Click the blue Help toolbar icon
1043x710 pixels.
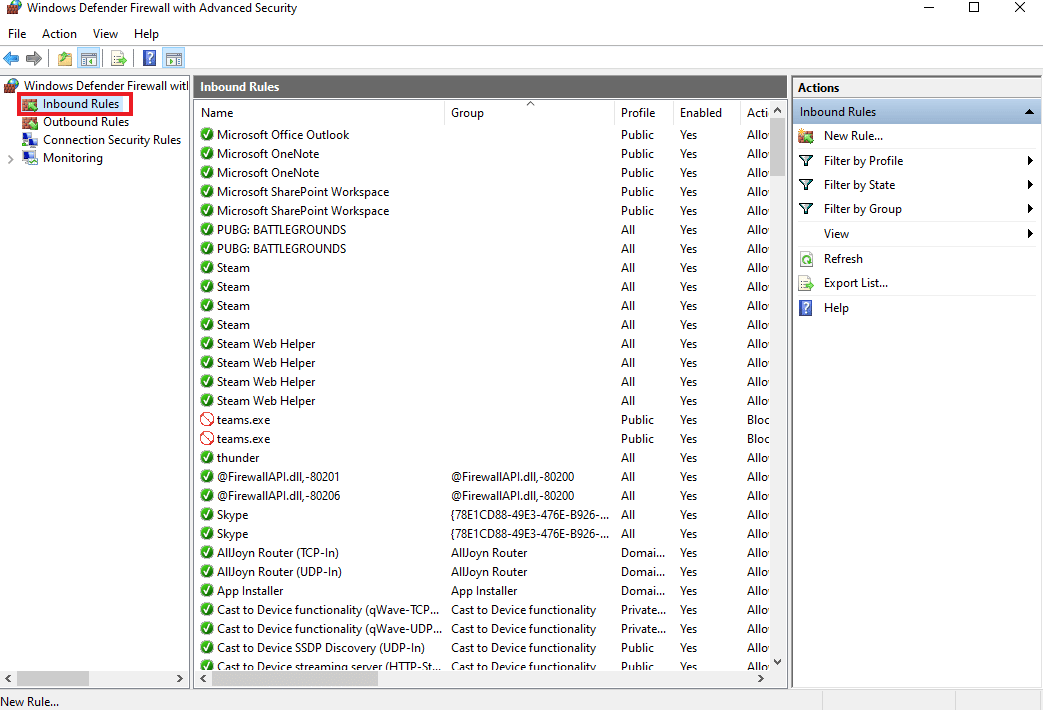pyautogui.click(x=150, y=59)
